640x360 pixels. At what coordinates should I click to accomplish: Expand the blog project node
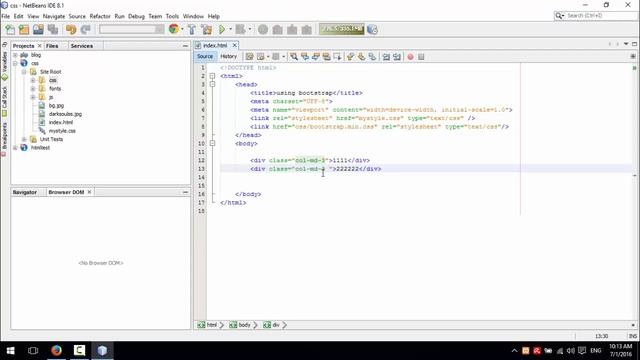click(x=16, y=55)
